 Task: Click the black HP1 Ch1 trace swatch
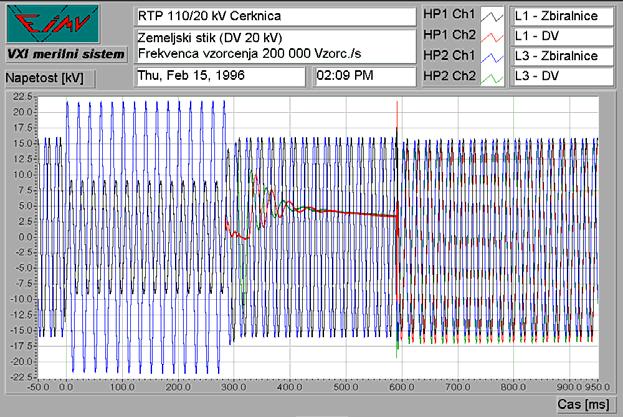(492, 17)
